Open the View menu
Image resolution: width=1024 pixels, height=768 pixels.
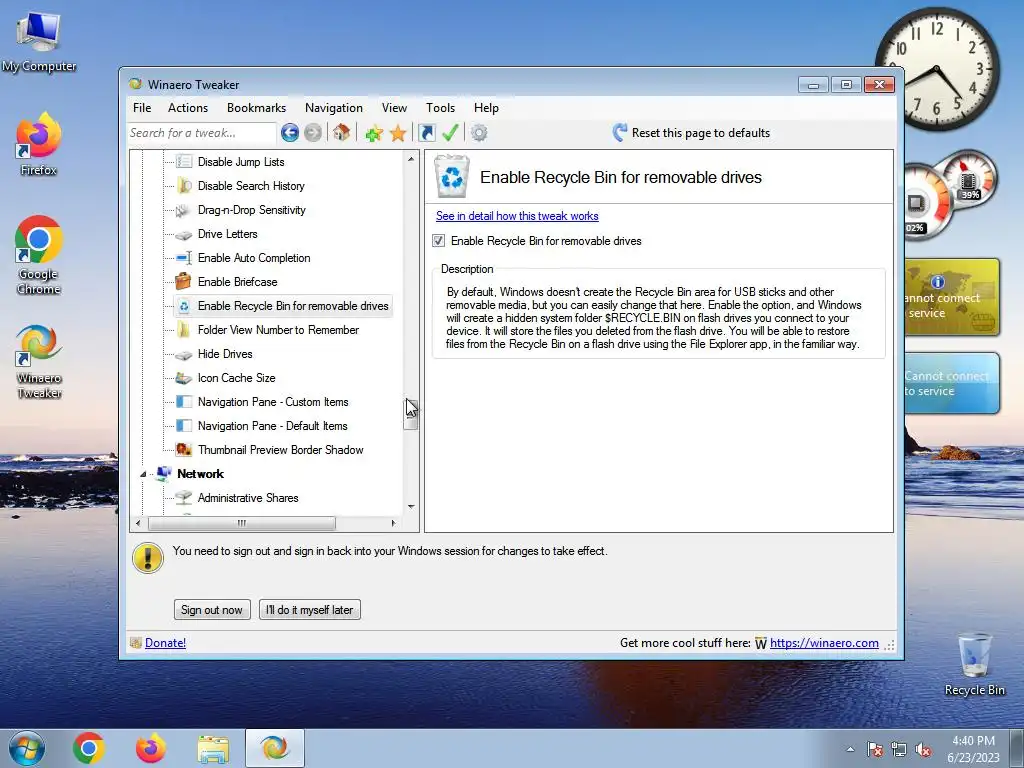coord(394,108)
